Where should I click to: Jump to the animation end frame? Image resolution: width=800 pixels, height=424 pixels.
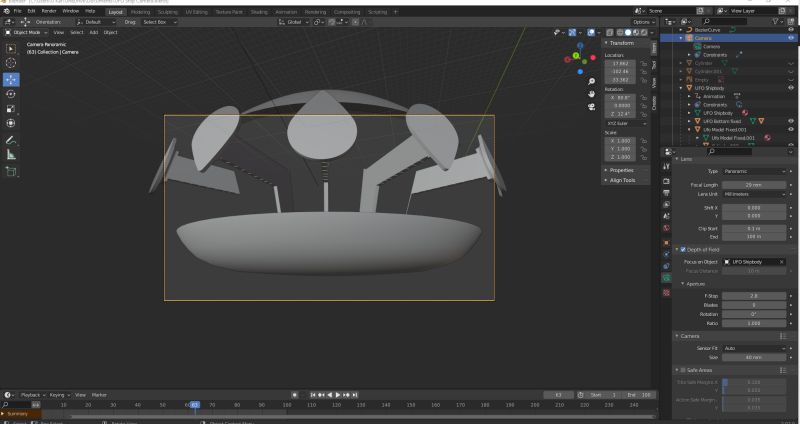355,395
